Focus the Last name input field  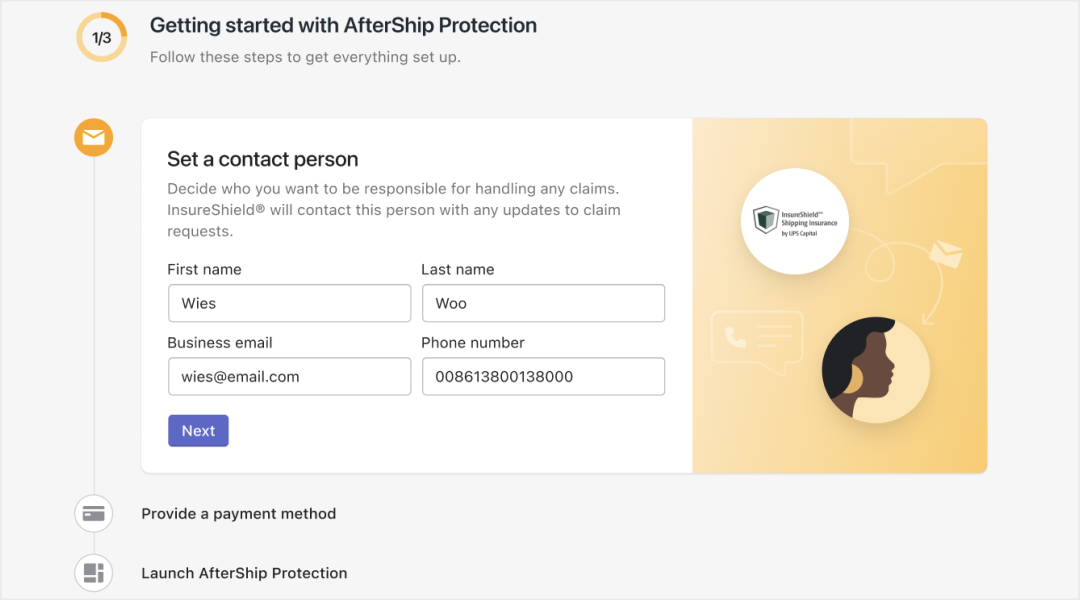[x=543, y=303]
